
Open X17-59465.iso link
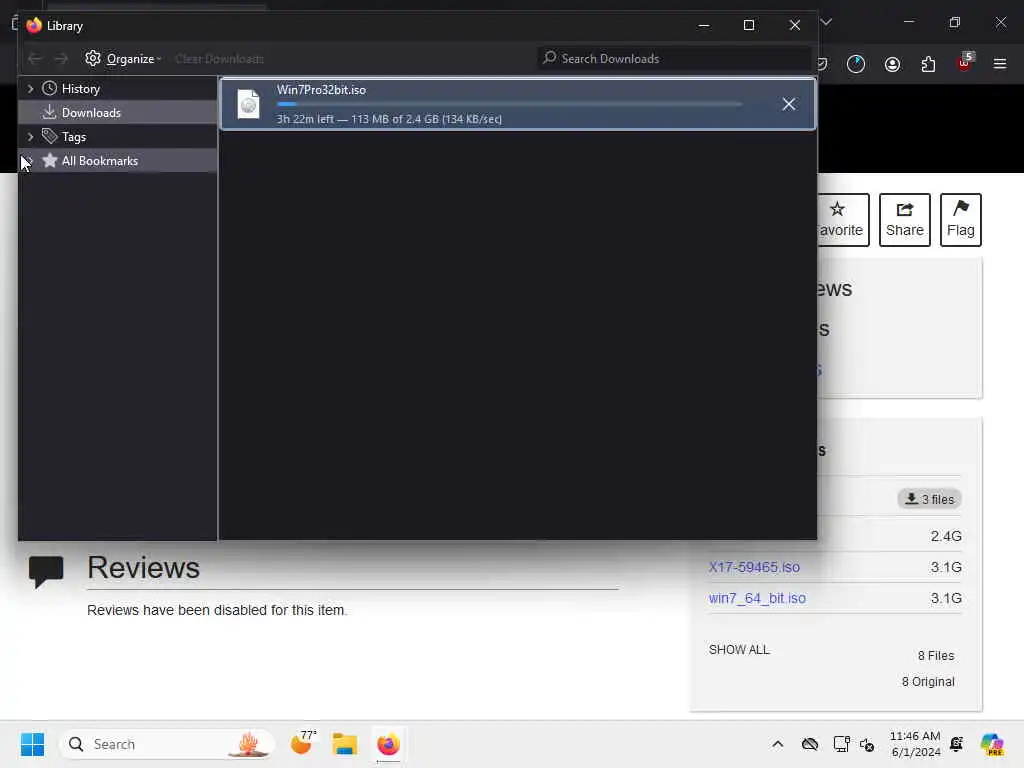tap(754, 567)
